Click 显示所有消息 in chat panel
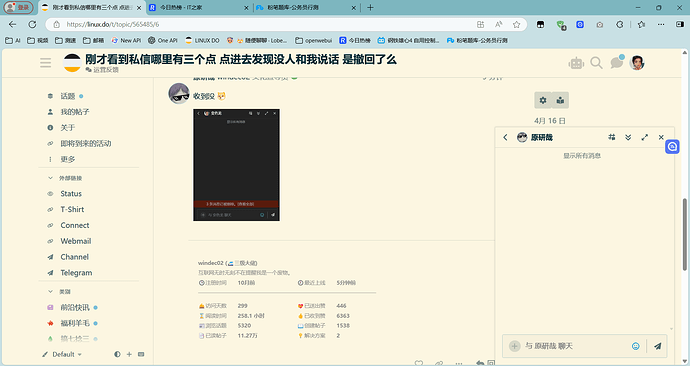 [582, 156]
